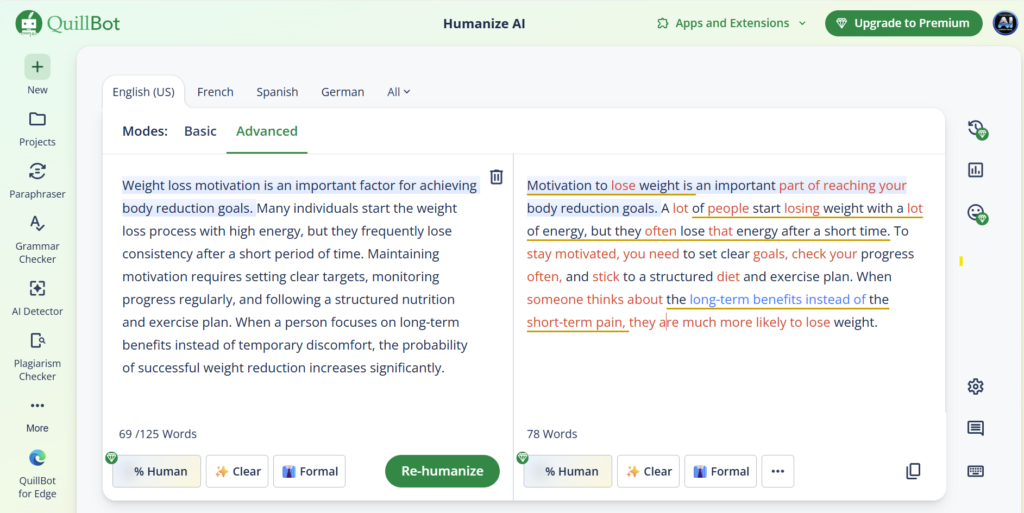The height and width of the screenshot is (513, 1024).
Task: Open the Plagiarism Checker tool
Action: point(37,341)
